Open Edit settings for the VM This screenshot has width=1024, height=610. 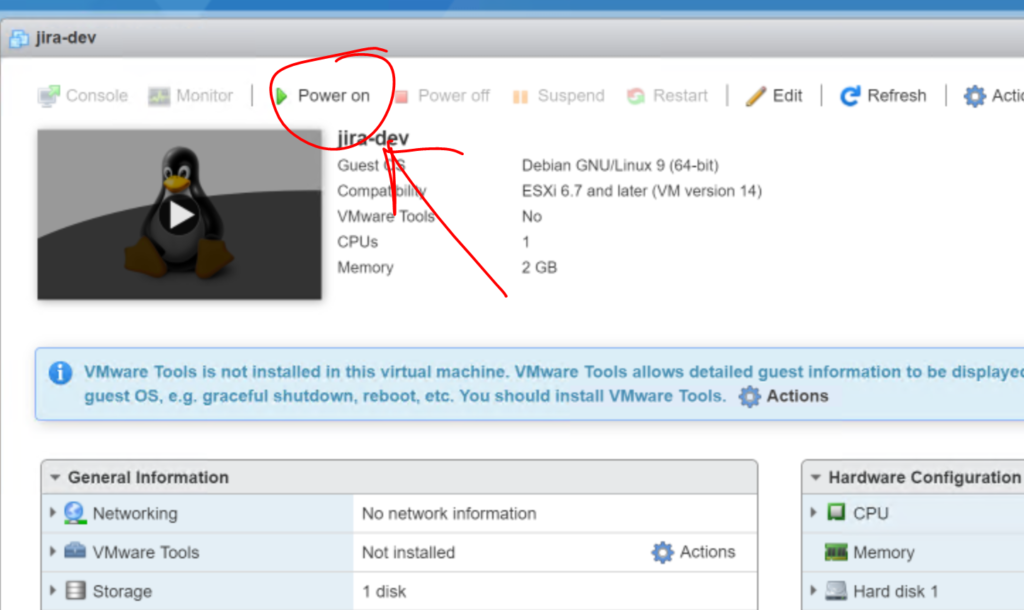click(x=774, y=96)
